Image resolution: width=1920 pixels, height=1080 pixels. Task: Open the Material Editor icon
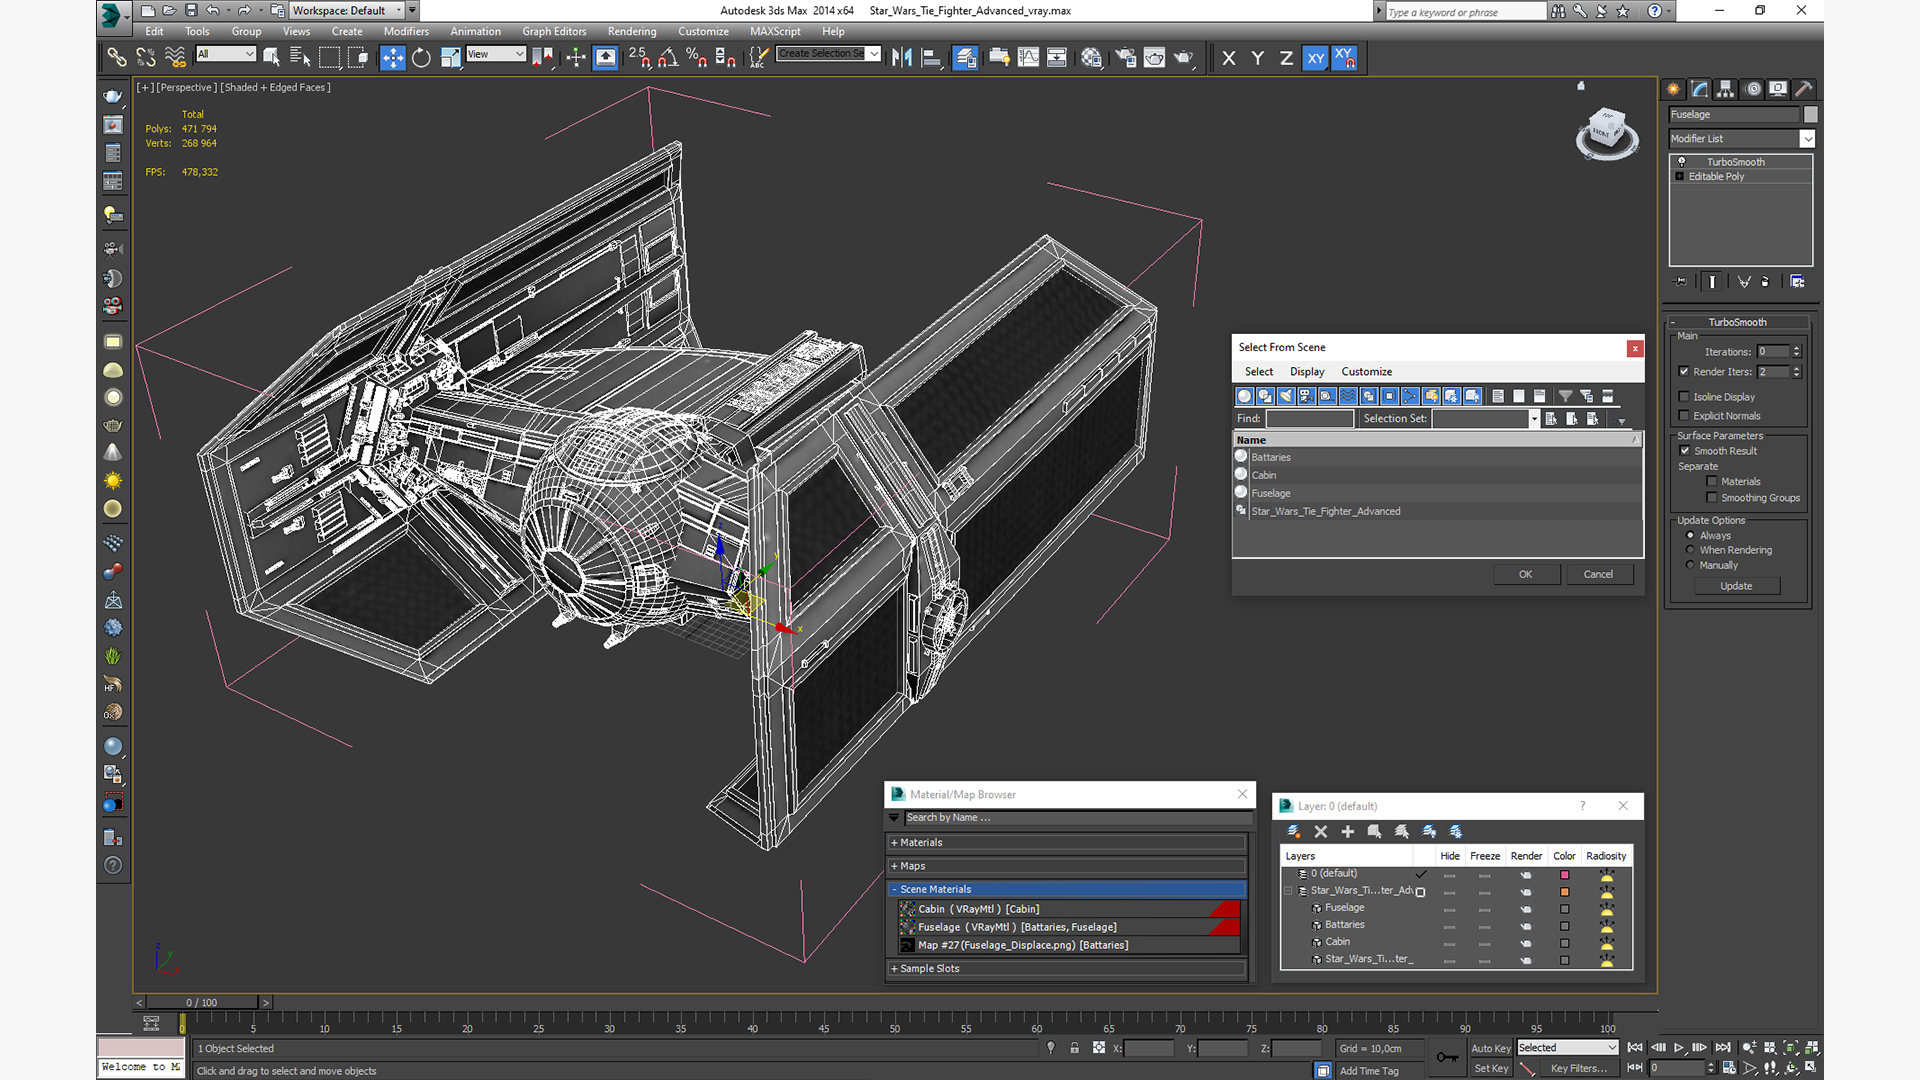pos(1091,58)
